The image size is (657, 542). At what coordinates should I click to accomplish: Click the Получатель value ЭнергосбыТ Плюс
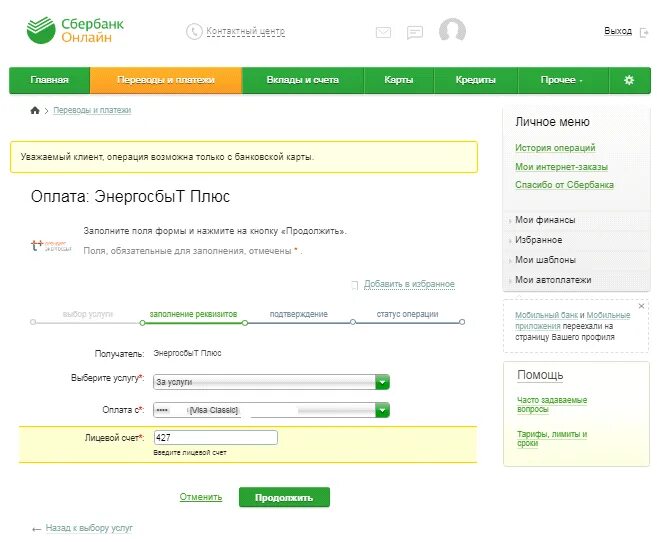(x=187, y=354)
